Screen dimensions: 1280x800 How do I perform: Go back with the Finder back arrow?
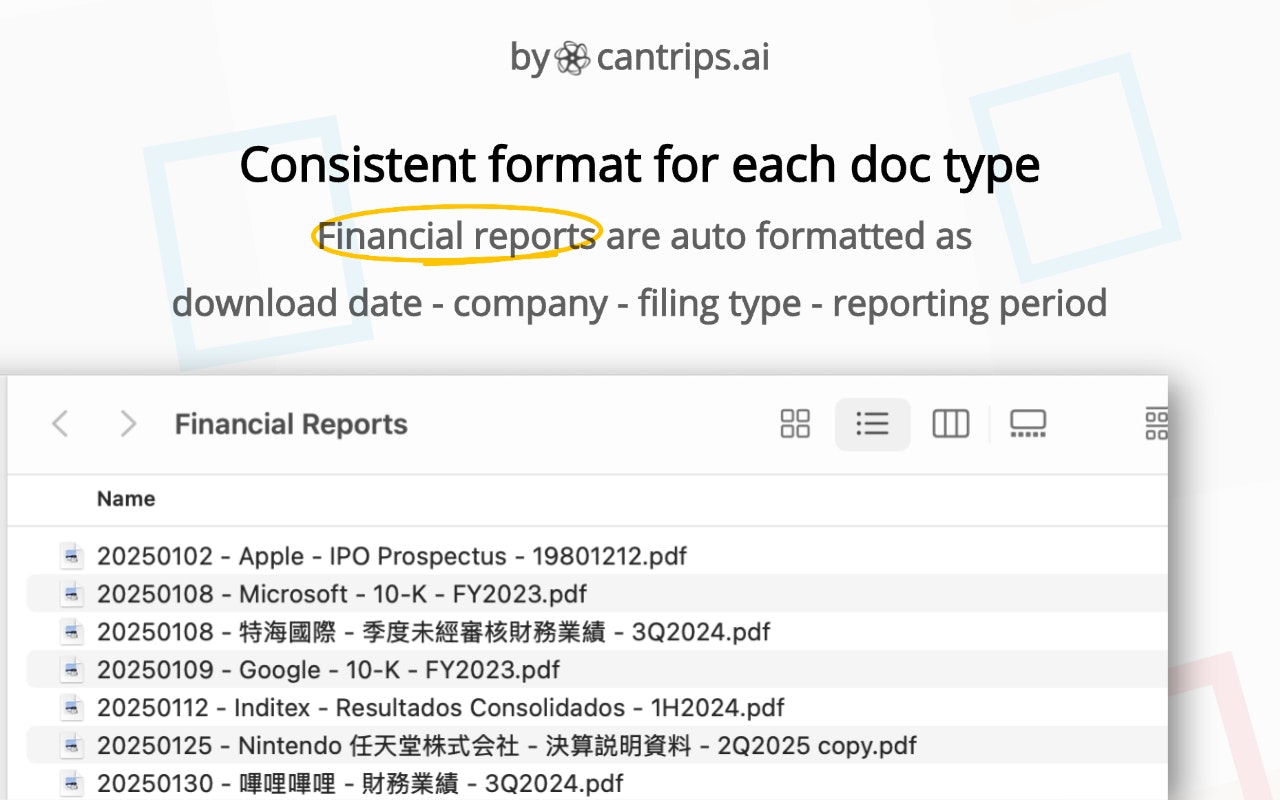[x=60, y=424]
